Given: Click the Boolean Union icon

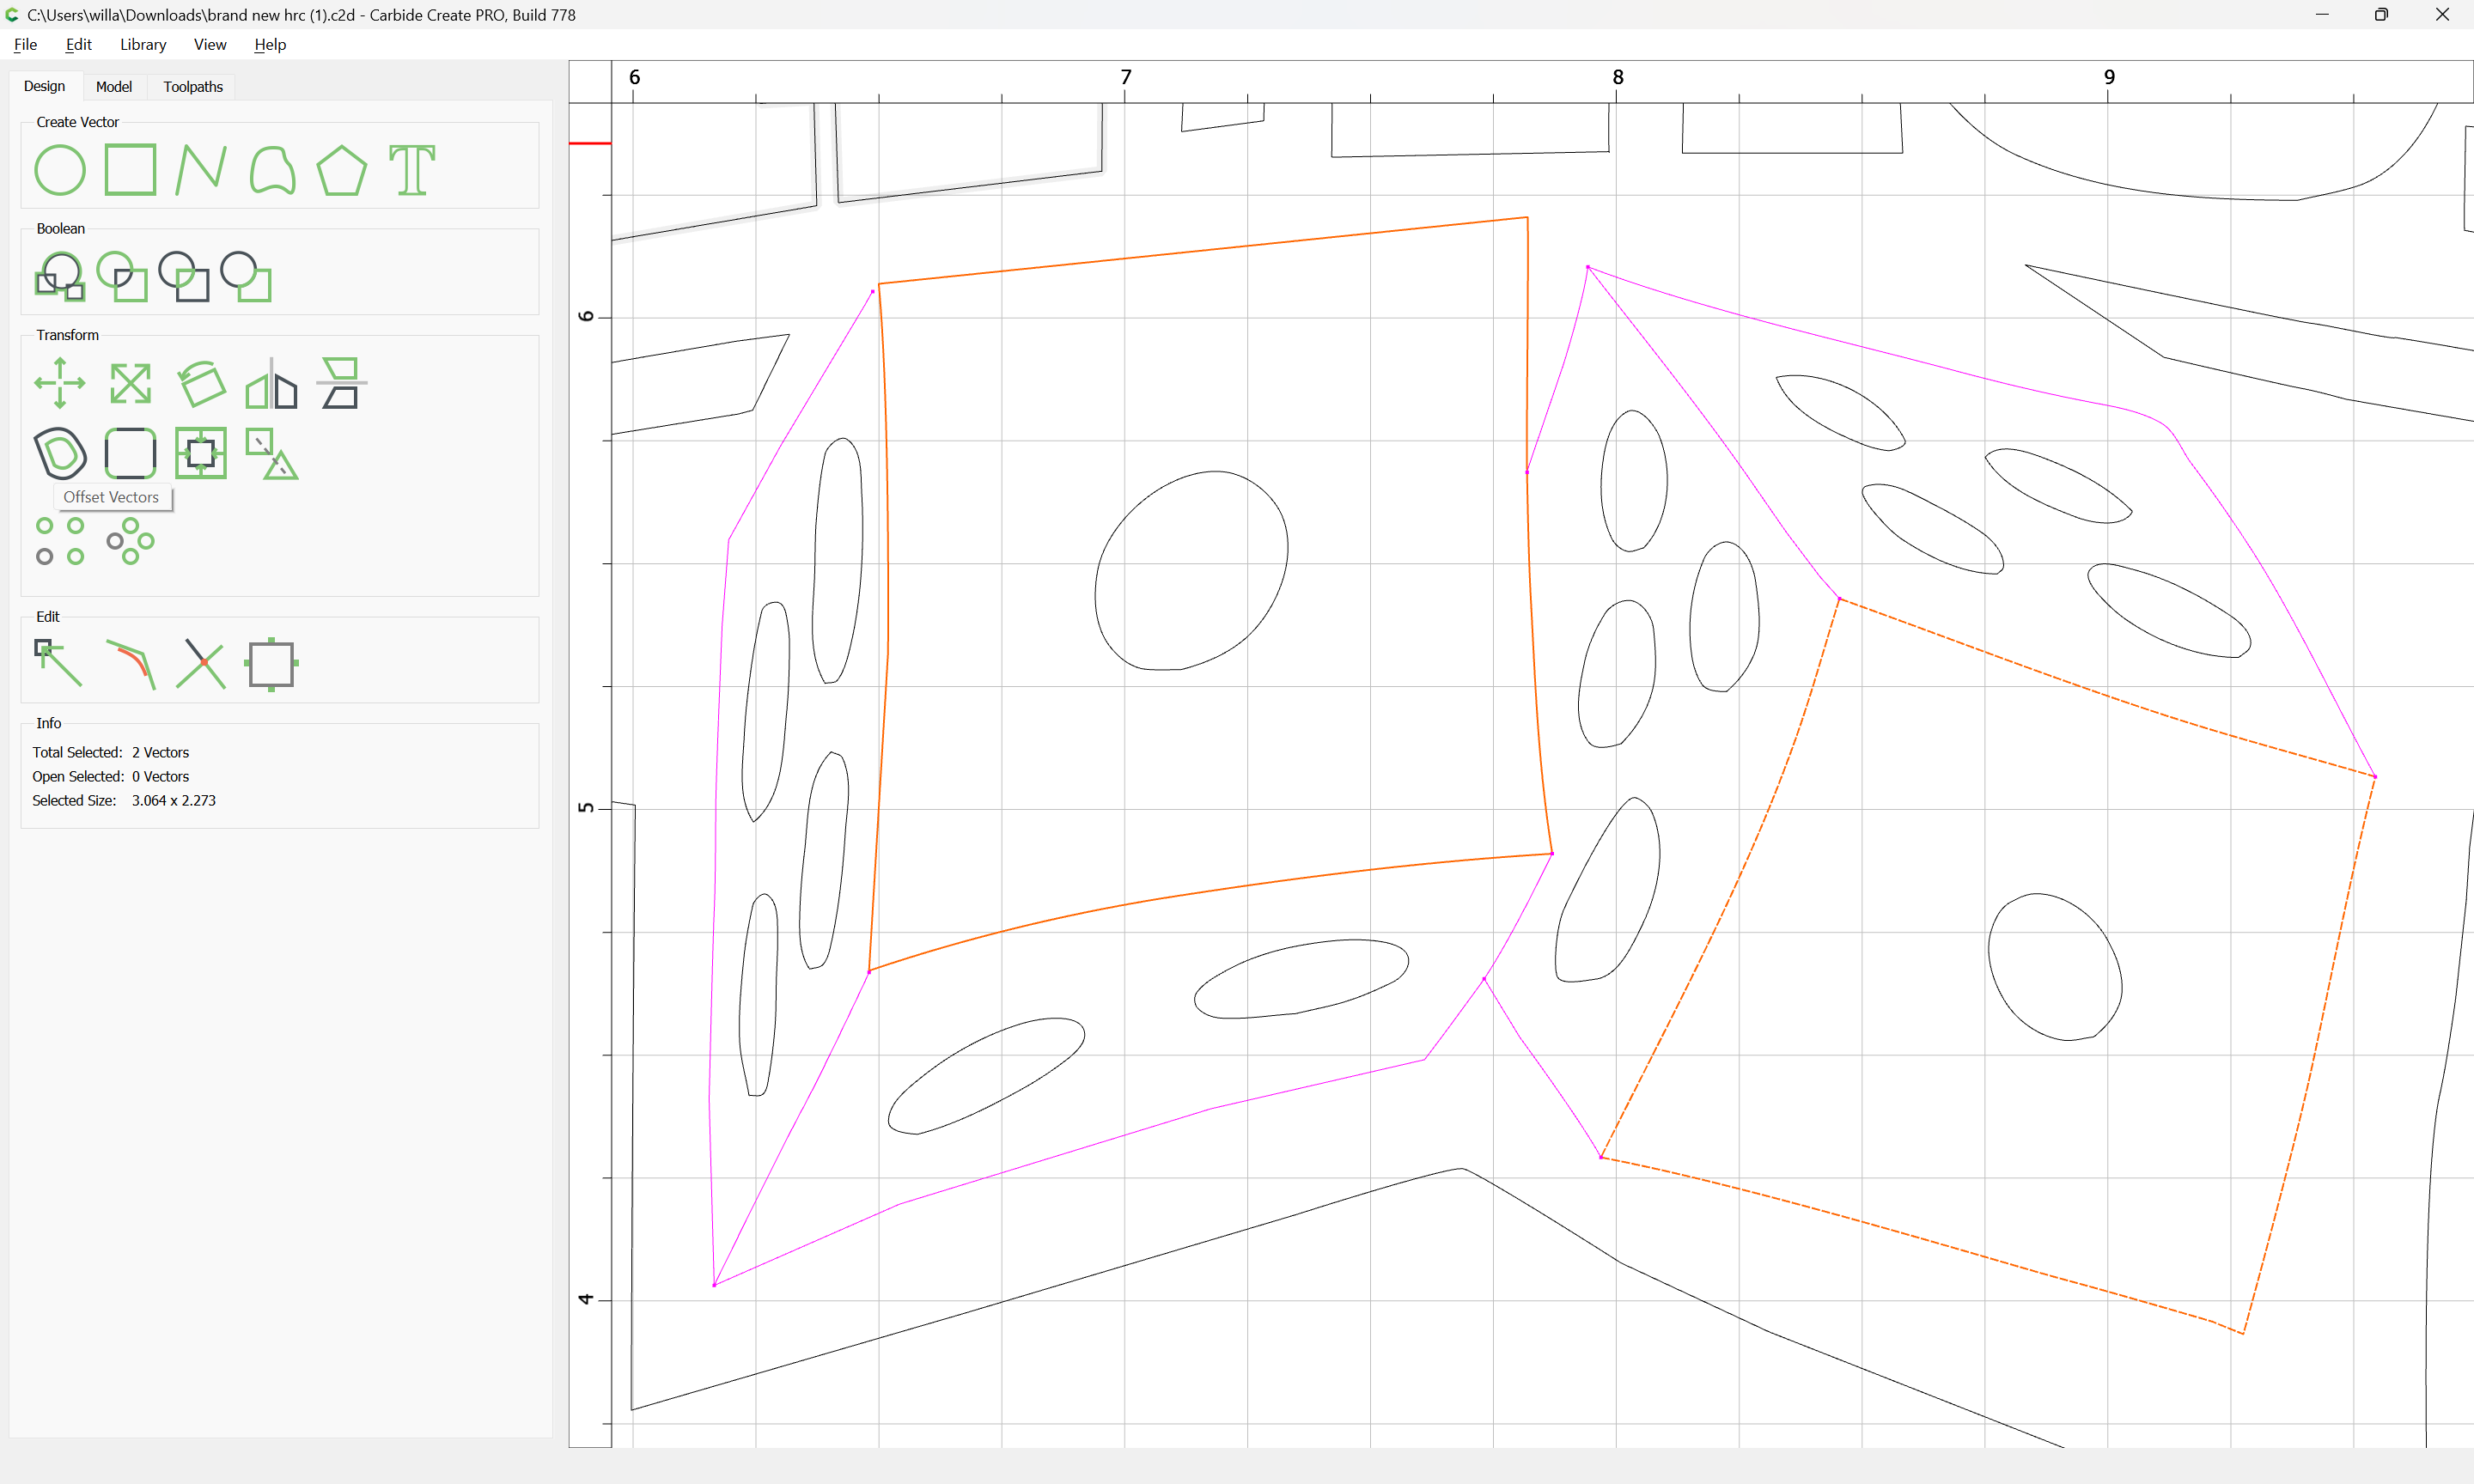Looking at the screenshot, I should click(60, 276).
